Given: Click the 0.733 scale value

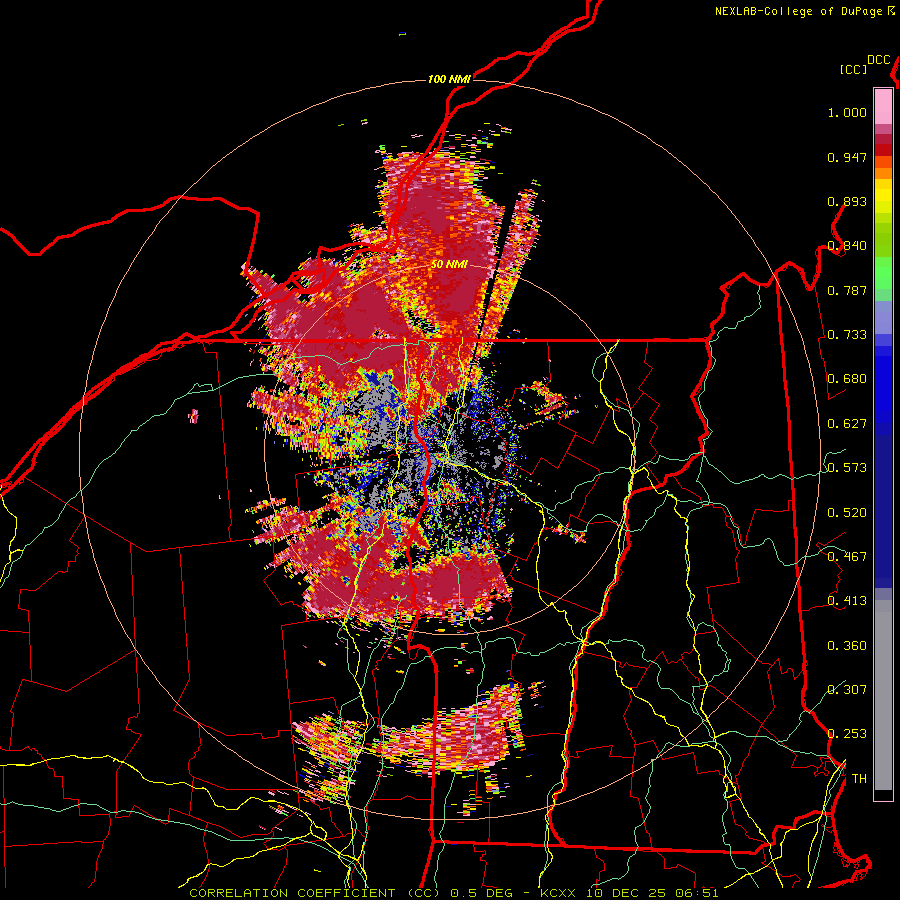Looking at the screenshot, I should coord(847,335).
